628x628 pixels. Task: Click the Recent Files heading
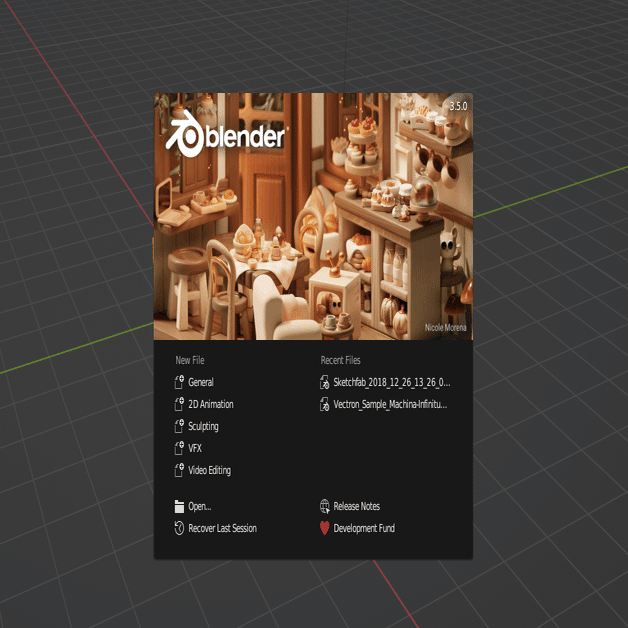coord(340,360)
